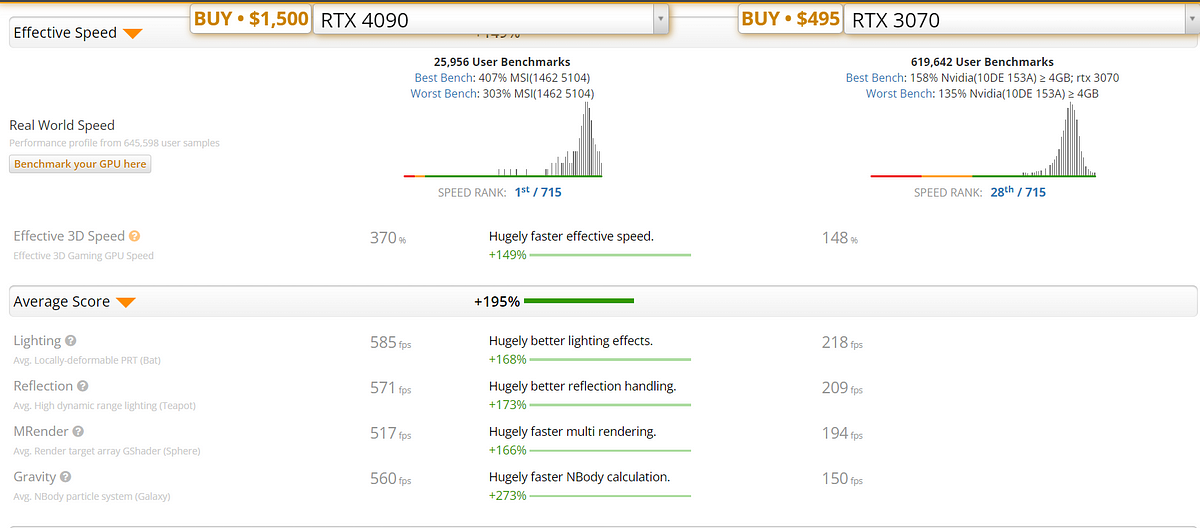Click the BUY $495 button
The width and height of the screenshot is (1200, 528).
[790, 19]
